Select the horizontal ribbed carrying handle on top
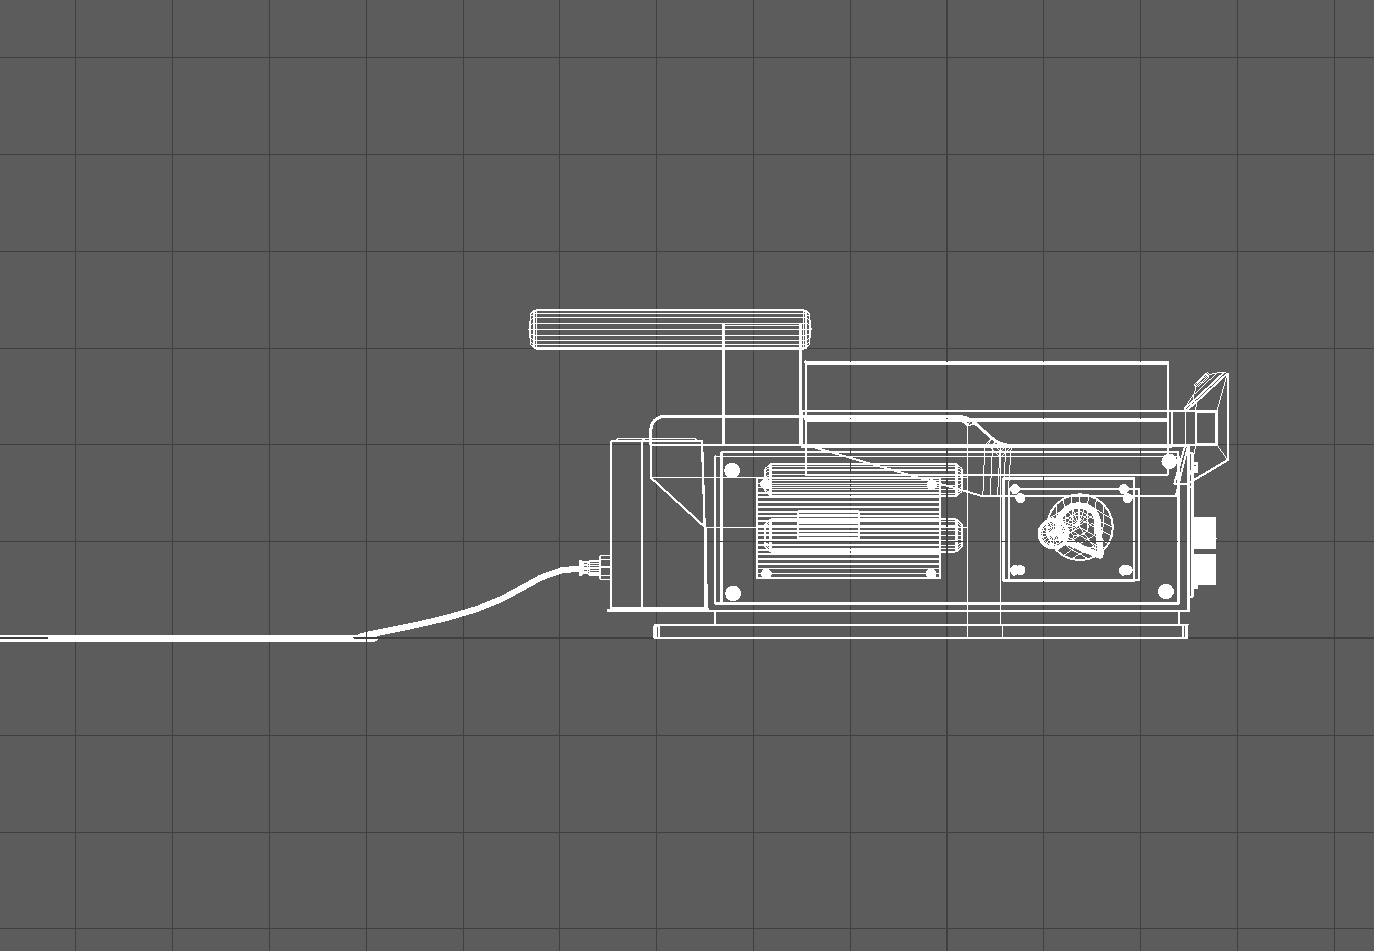1374x951 pixels. (x=670, y=329)
